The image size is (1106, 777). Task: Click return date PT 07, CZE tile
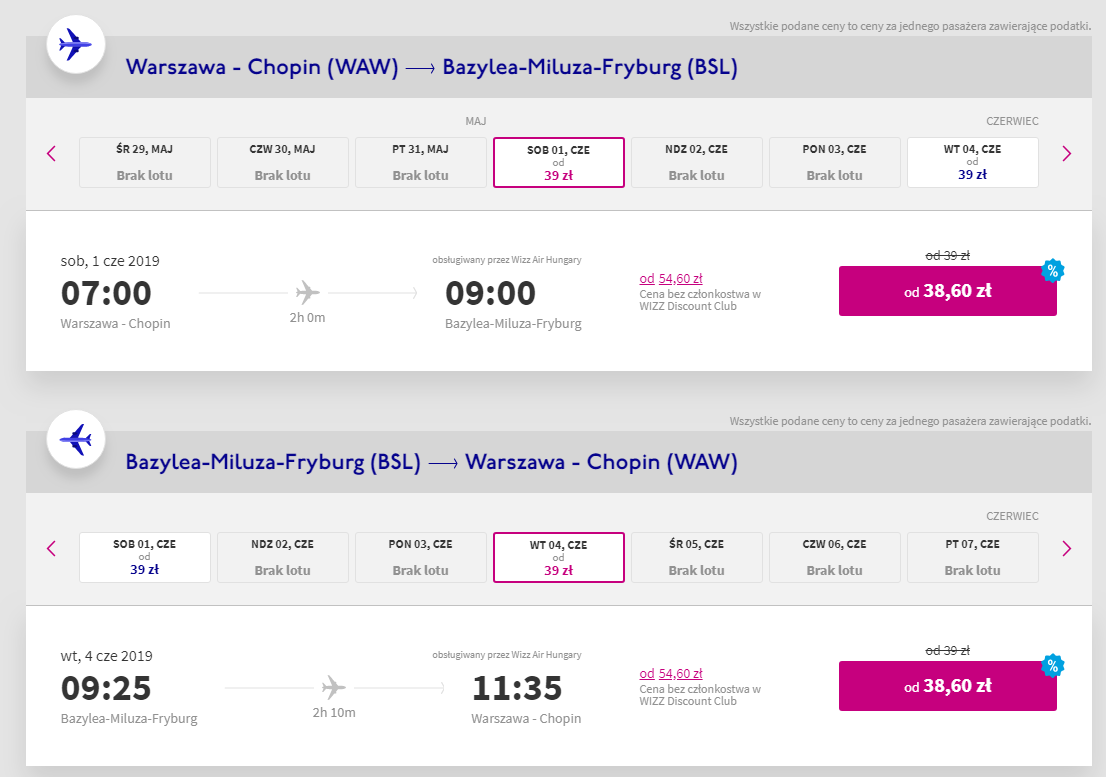972,557
